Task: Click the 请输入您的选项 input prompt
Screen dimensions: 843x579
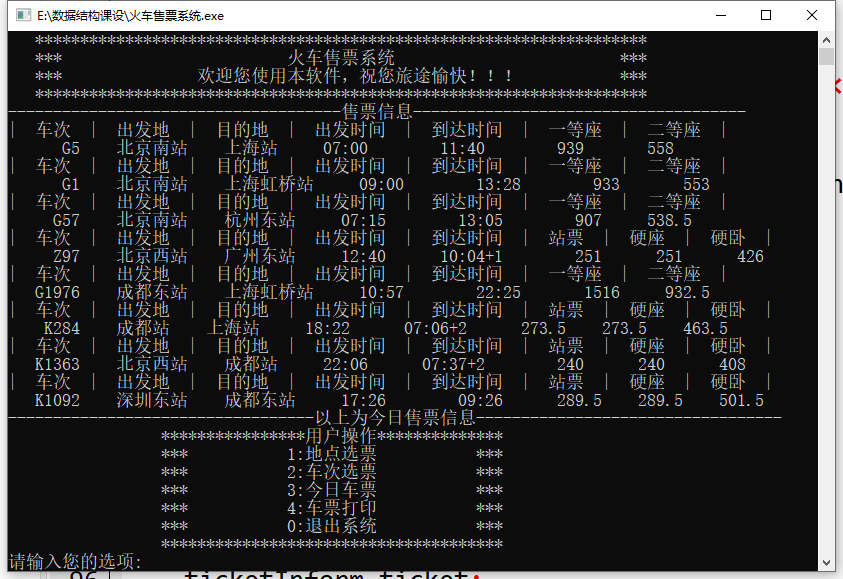Action: click(75, 562)
